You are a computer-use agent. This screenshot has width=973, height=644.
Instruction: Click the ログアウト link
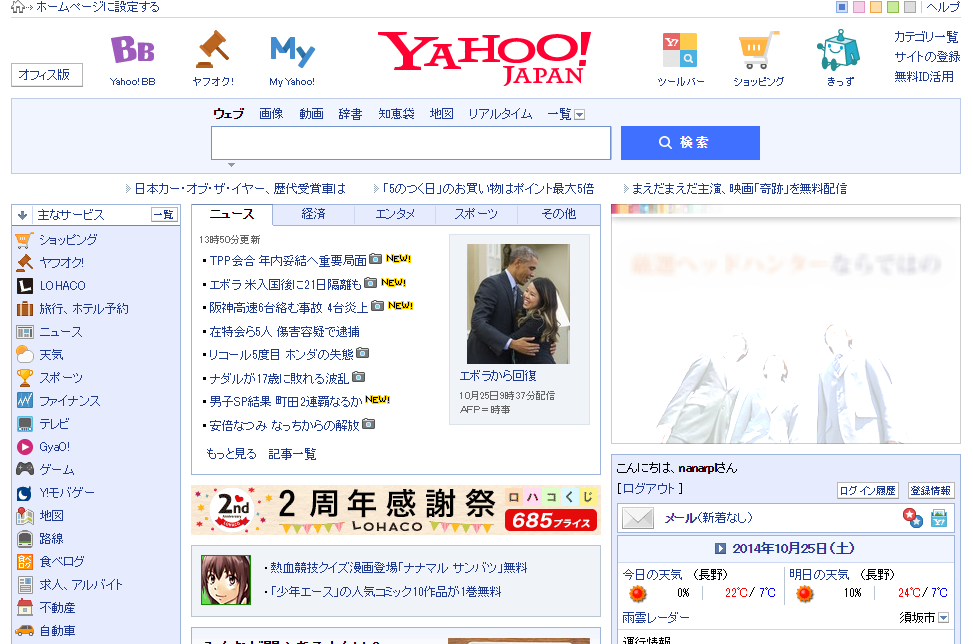649,489
